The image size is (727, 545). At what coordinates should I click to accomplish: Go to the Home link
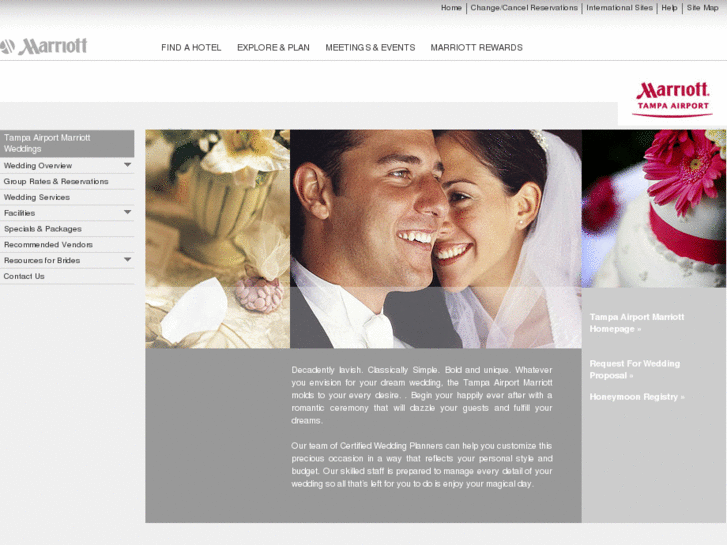coord(451,7)
